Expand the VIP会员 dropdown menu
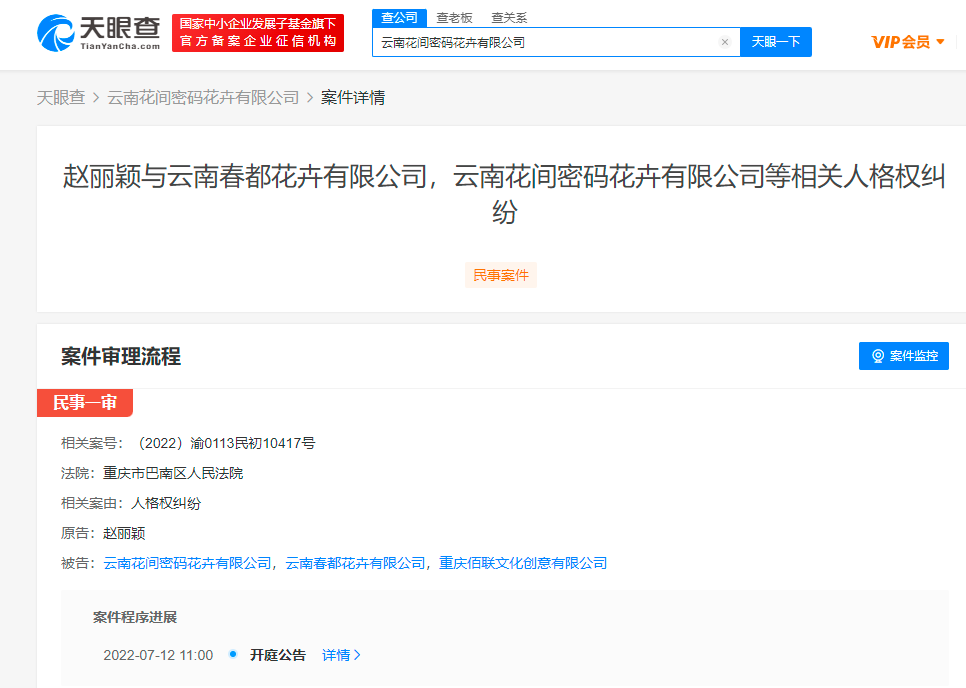The height and width of the screenshot is (688, 966). click(908, 42)
